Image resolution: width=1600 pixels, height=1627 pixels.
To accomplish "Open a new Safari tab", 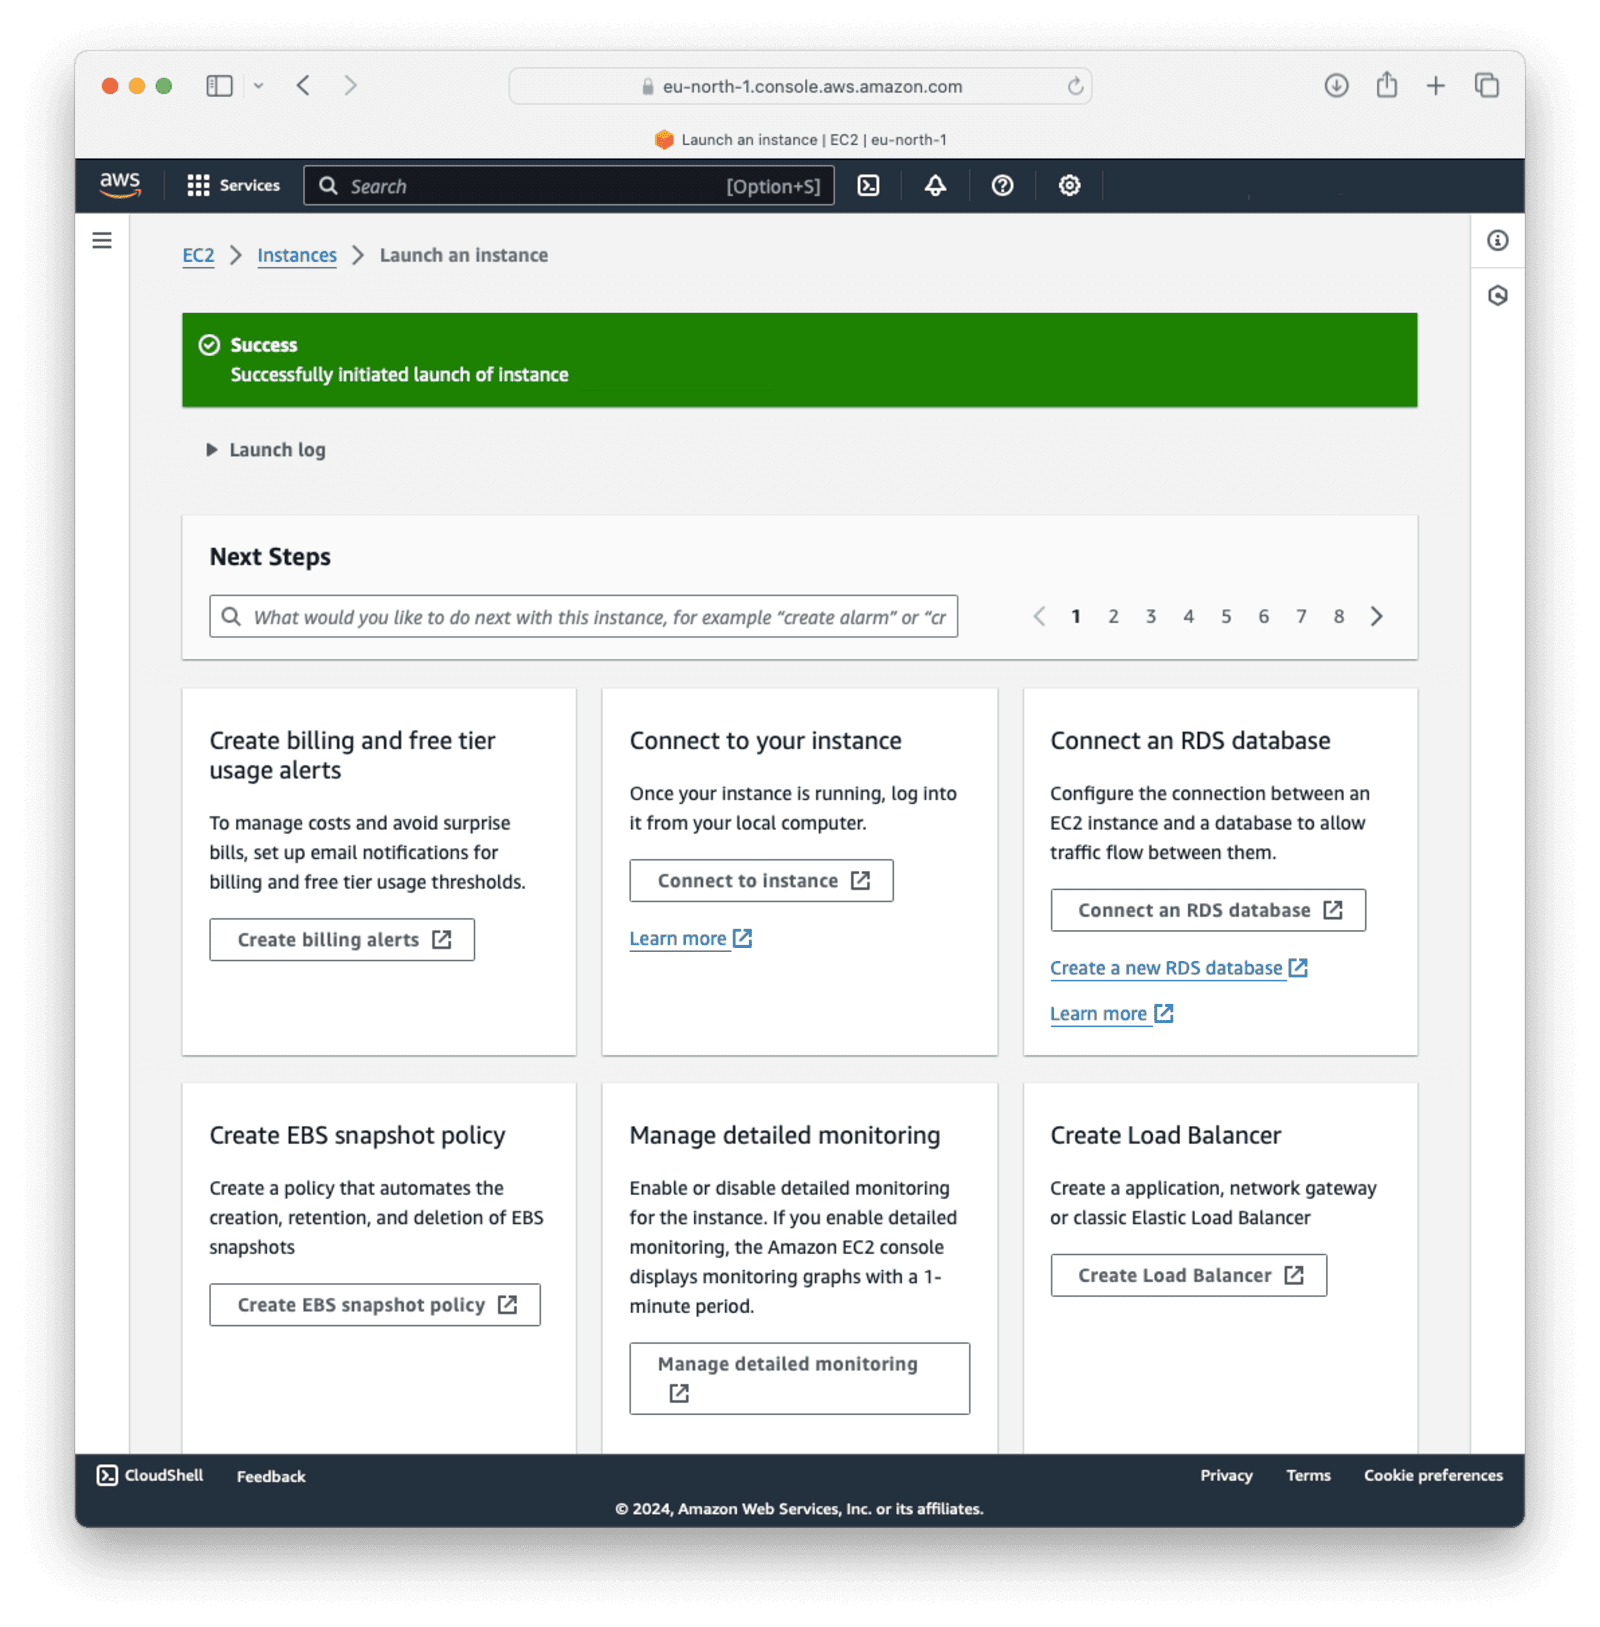I will 1435,86.
